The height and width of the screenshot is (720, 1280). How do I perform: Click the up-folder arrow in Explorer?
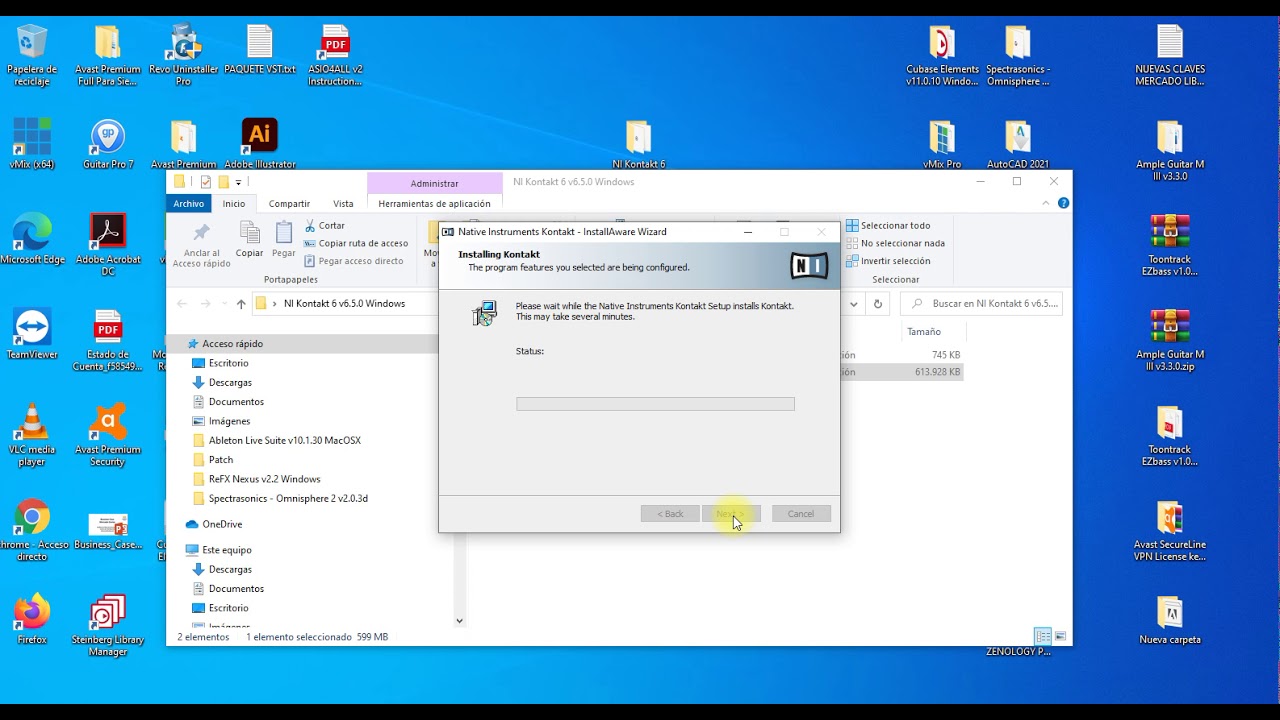point(241,304)
